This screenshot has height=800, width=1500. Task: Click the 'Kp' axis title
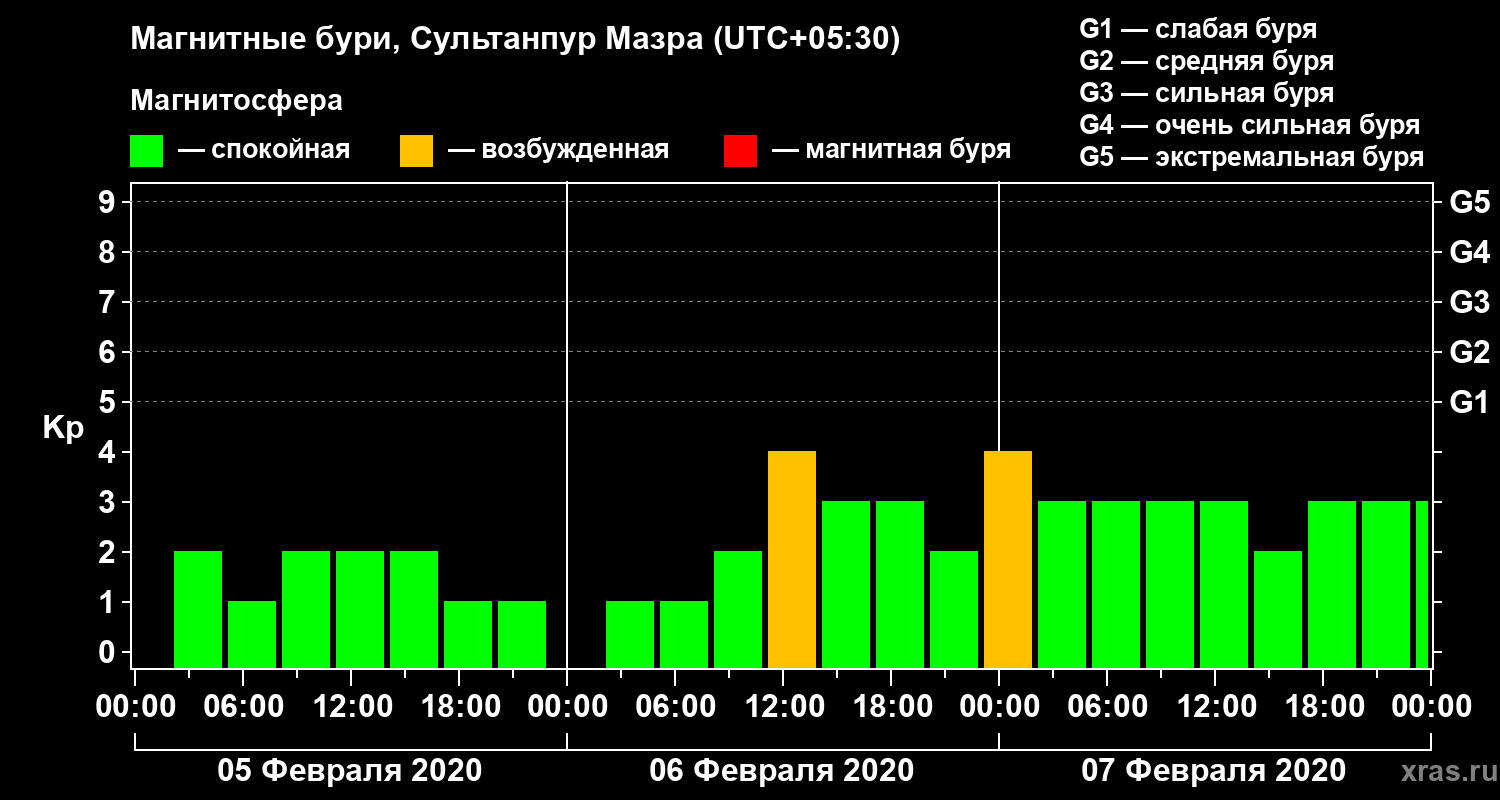63,427
